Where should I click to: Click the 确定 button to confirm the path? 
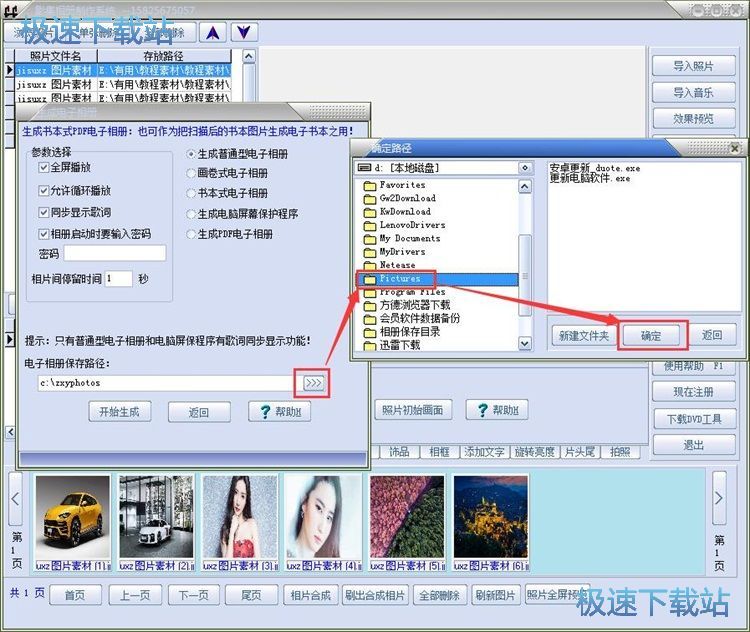coord(651,335)
